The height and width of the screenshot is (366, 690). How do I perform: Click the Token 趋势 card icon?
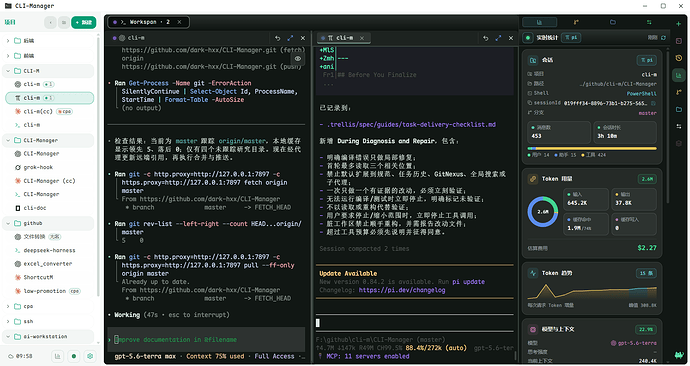coord(533,273)
